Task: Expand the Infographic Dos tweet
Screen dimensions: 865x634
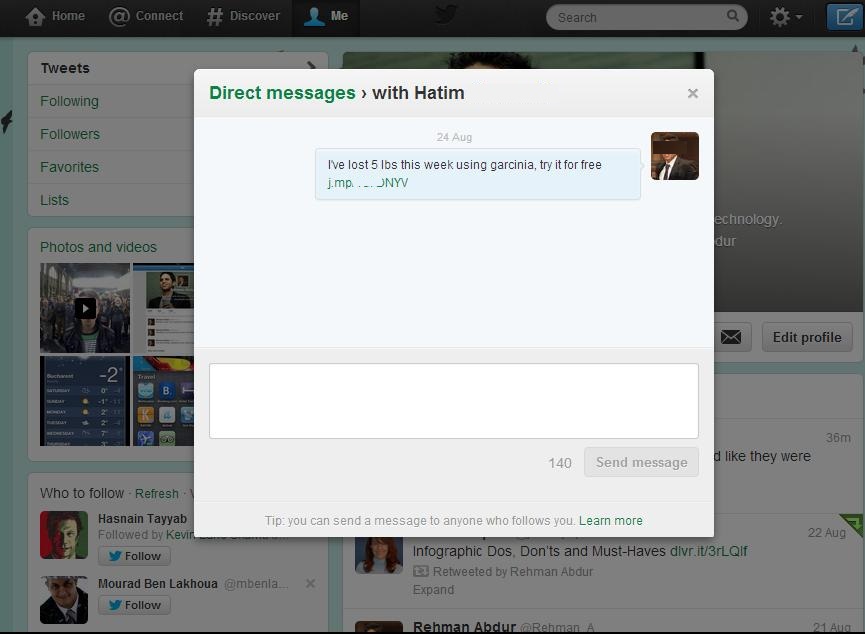Action: (x=432, y=590)
